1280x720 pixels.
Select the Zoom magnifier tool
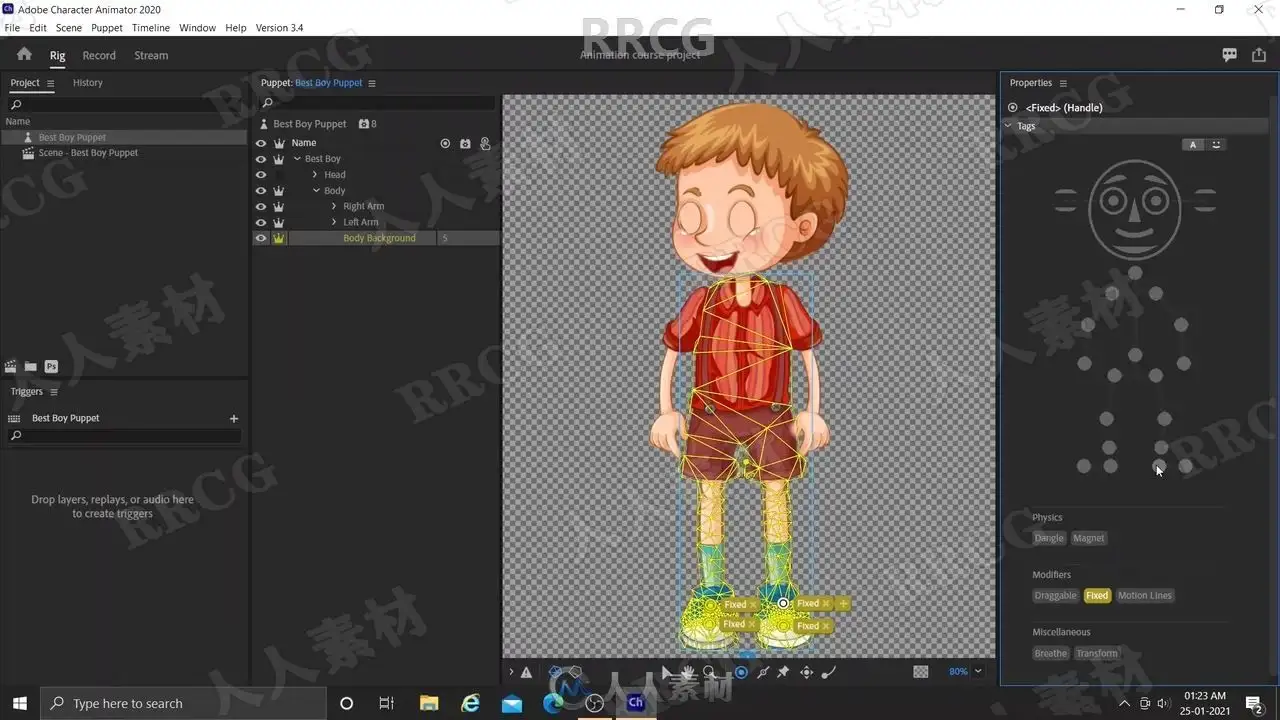click(709, 672)
